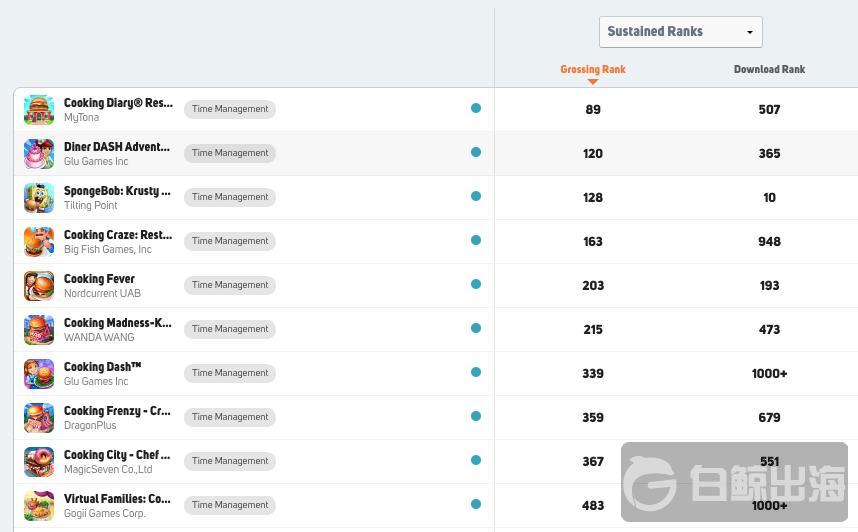Click Time Management tag on Cooking Diary row
The image size is (858, 532).
point(230,109)
